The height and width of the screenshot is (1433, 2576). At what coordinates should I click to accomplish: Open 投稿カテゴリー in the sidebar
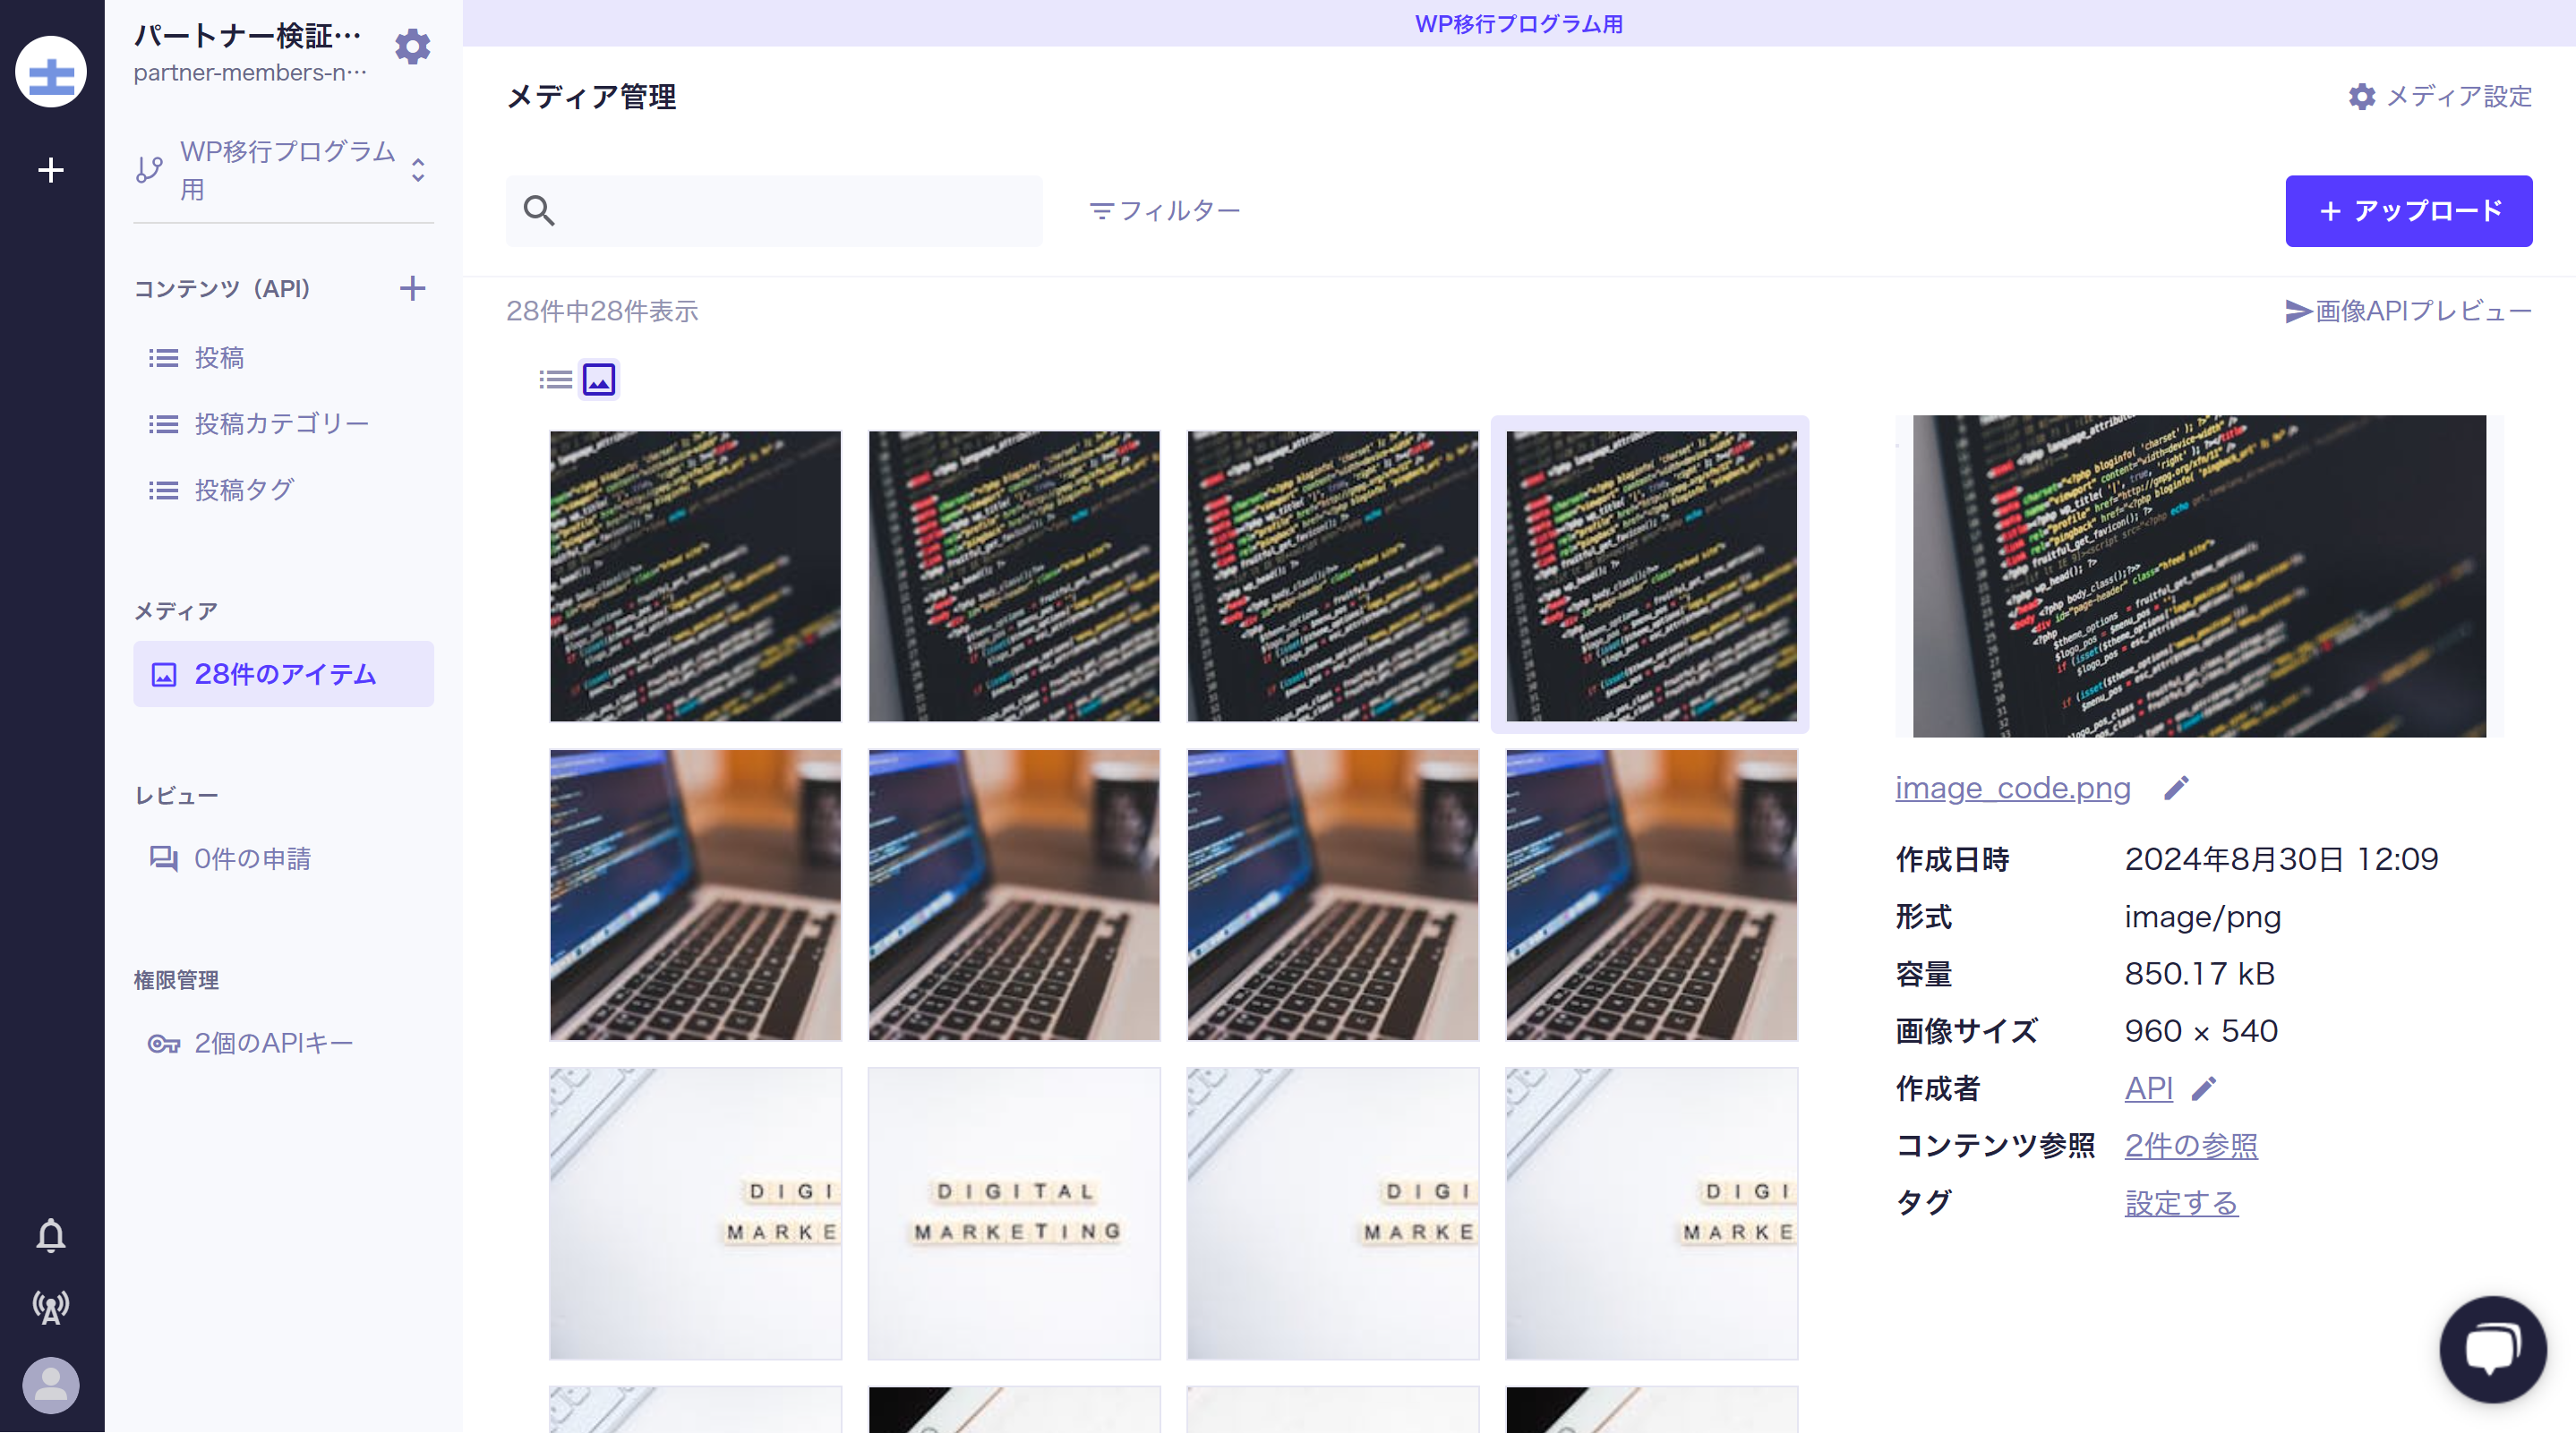[x=281, y=424]
